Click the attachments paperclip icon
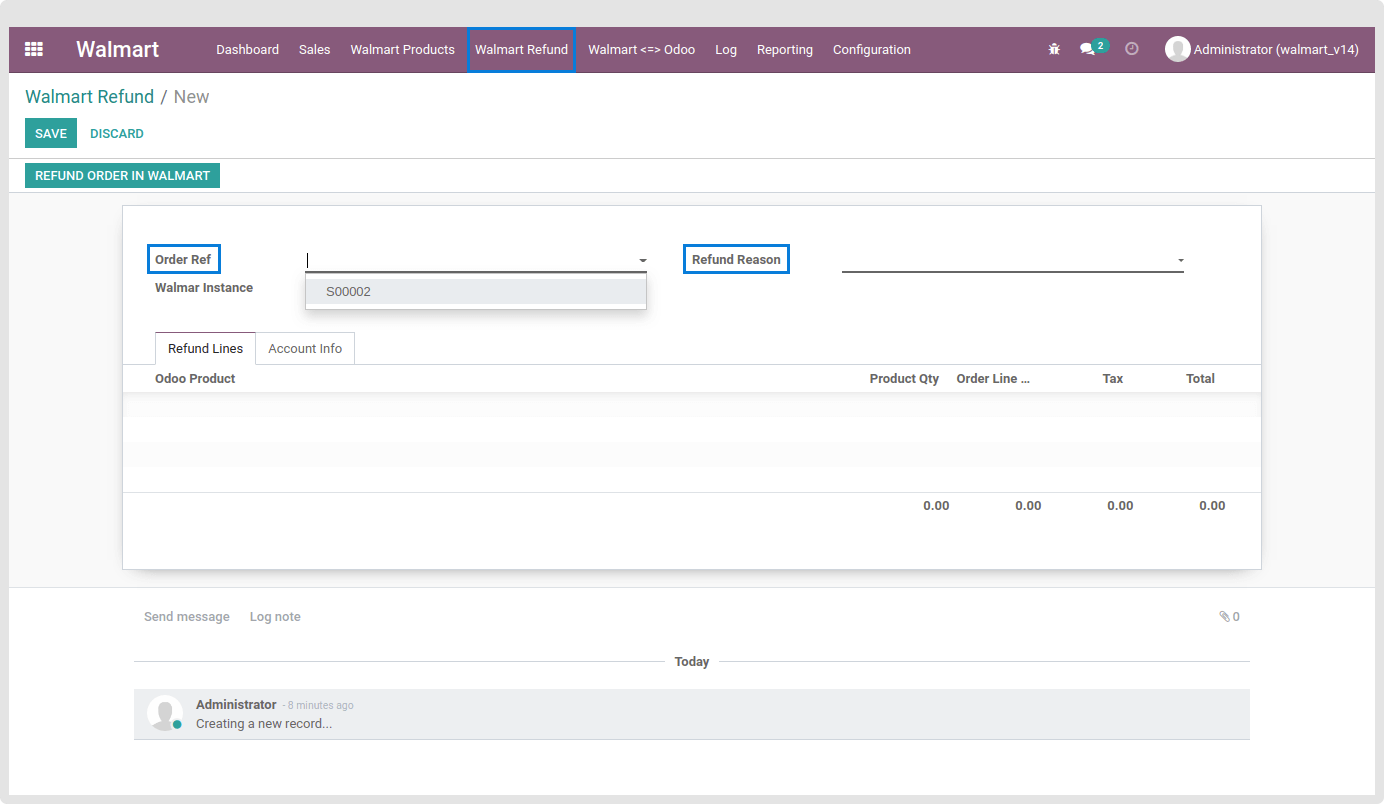The image size is (1384, 804). coord(1224,617)
